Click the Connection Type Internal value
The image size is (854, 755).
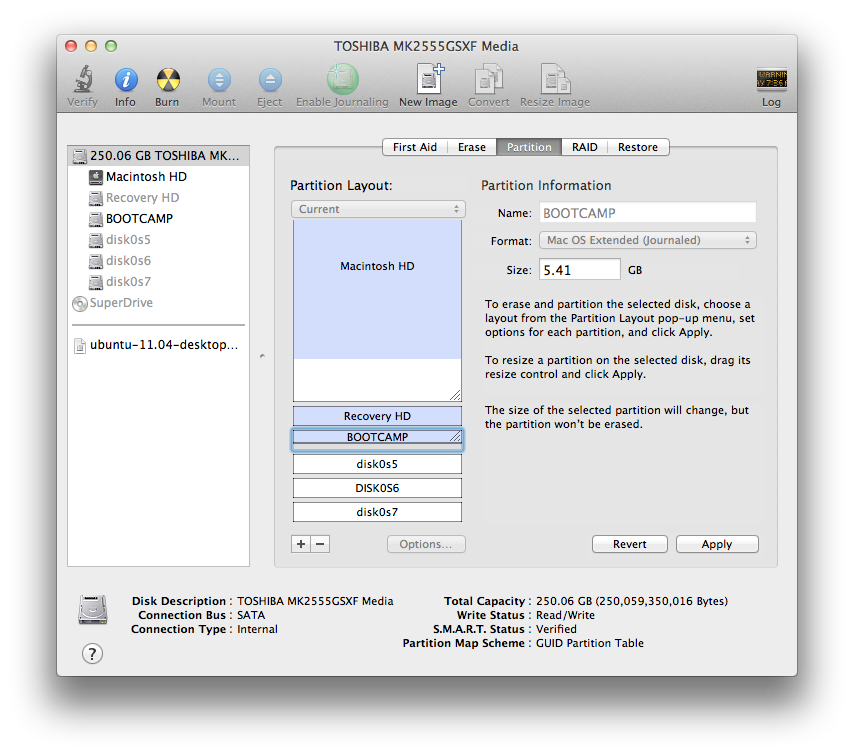pyautogui.click(x=257, y=629)
